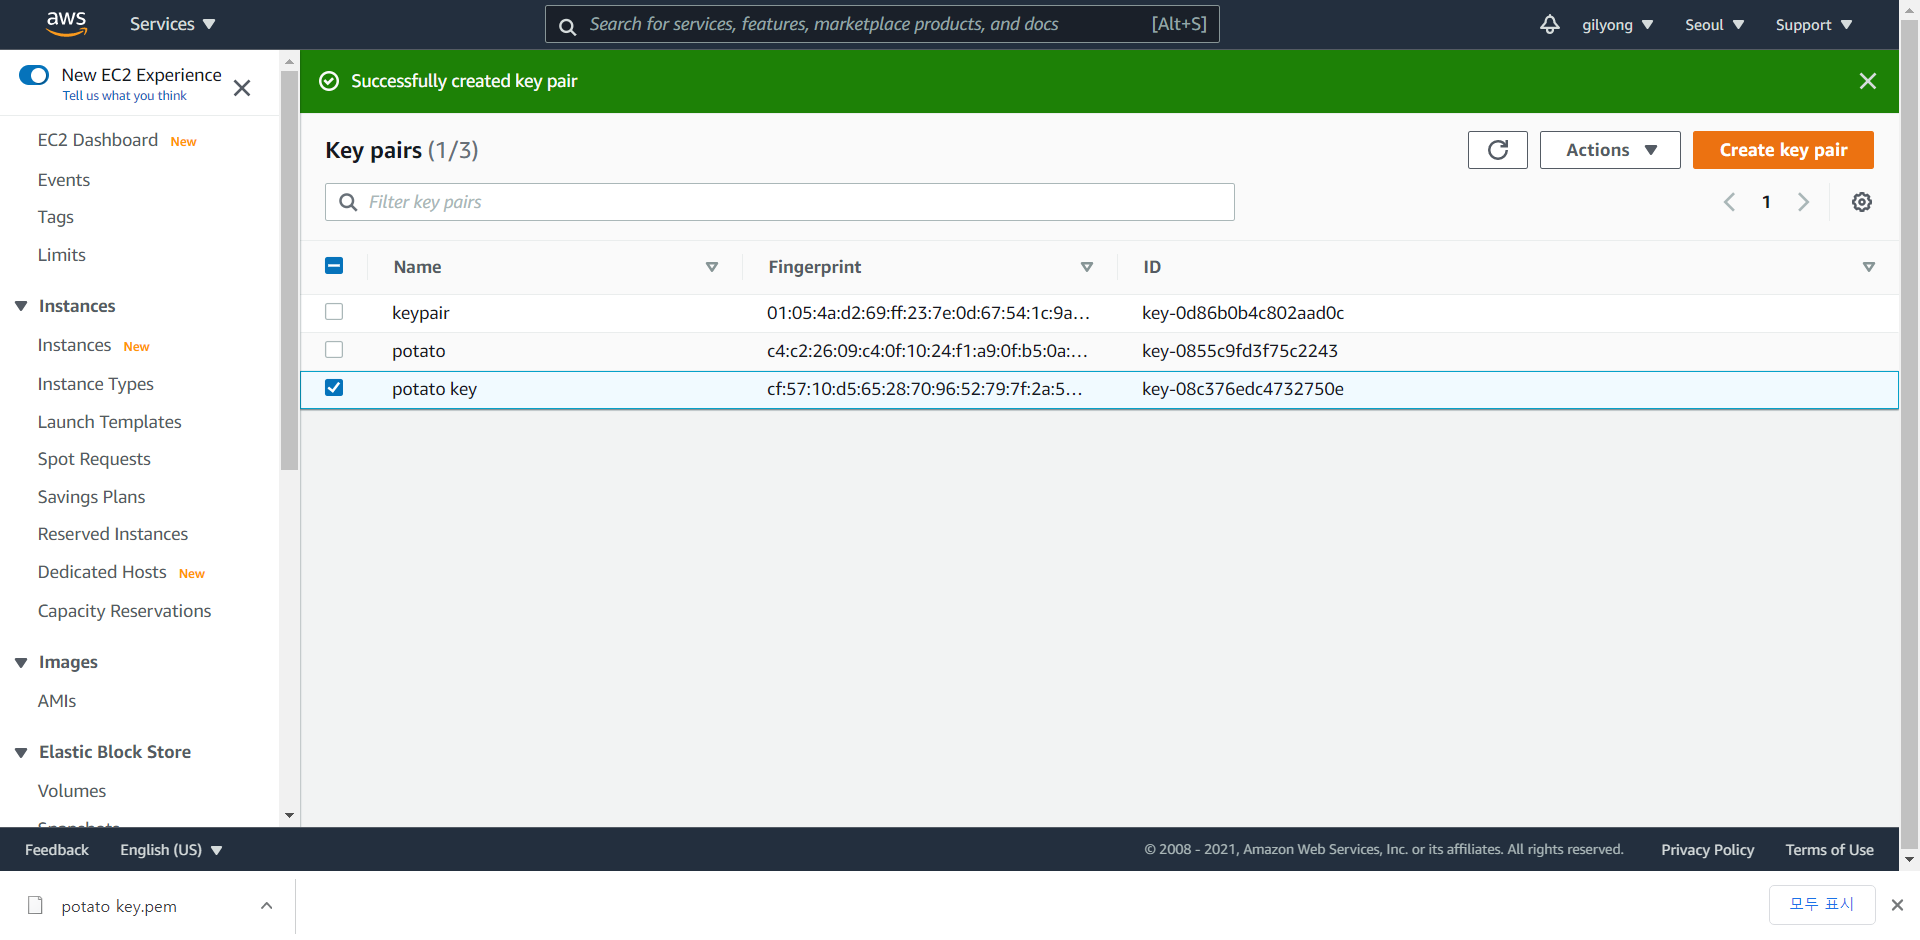
Task: Sort by Name column arrow
Action: coord(712,267)
